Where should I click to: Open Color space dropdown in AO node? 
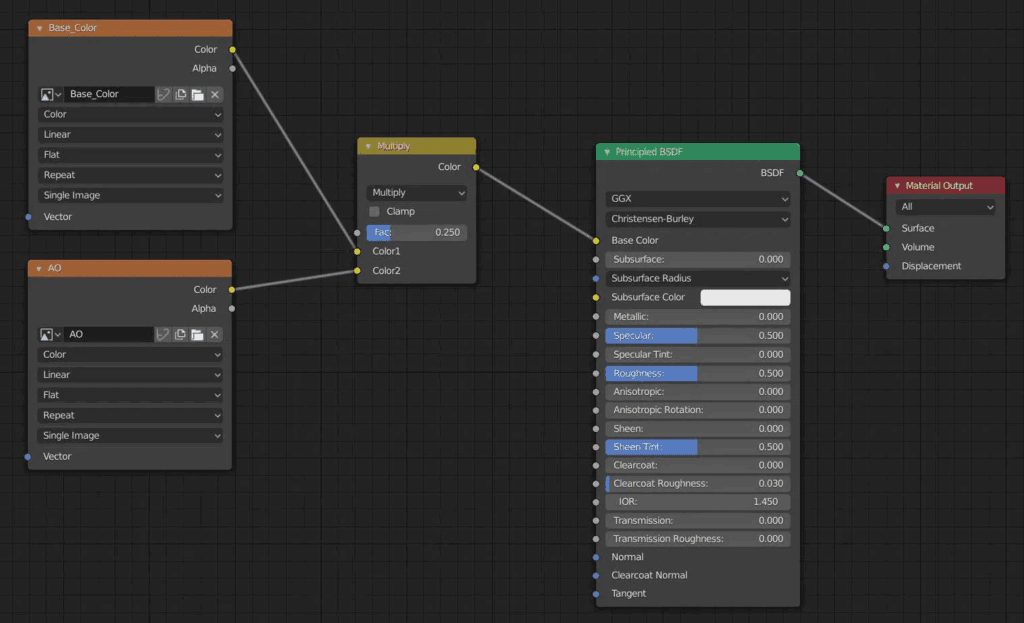(130, 355)
